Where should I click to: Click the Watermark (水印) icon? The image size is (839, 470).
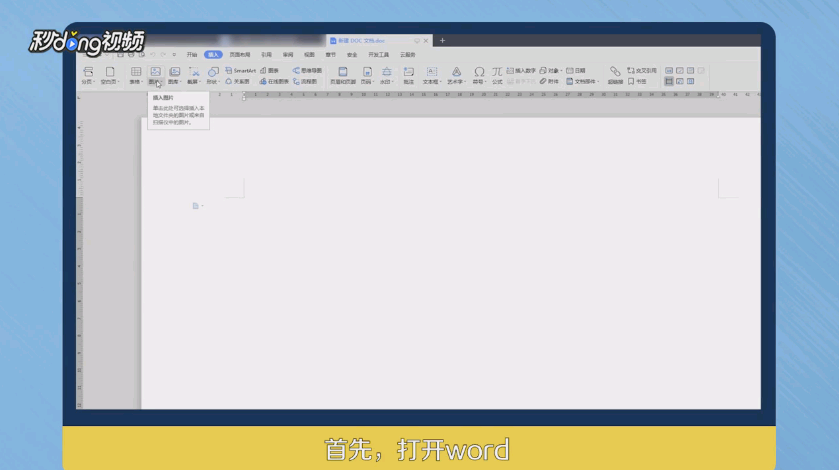click(386, 72)
